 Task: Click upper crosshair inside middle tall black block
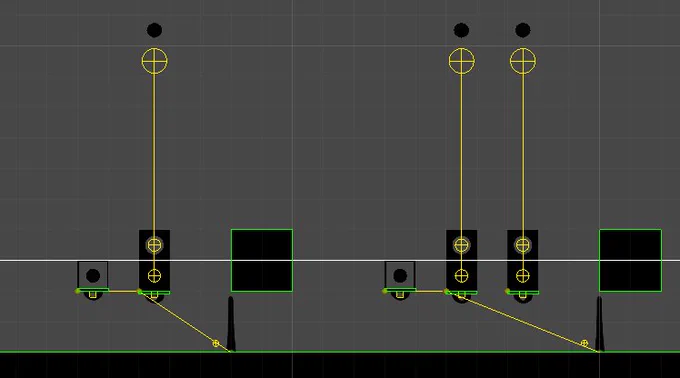pyautogui.click(x=461, y=245)
